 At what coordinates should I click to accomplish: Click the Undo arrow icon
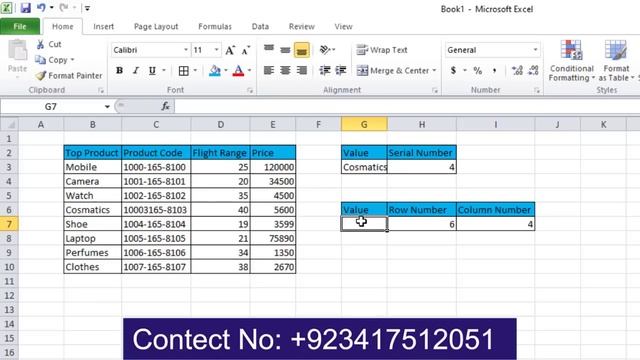click(x=41, y=8)
